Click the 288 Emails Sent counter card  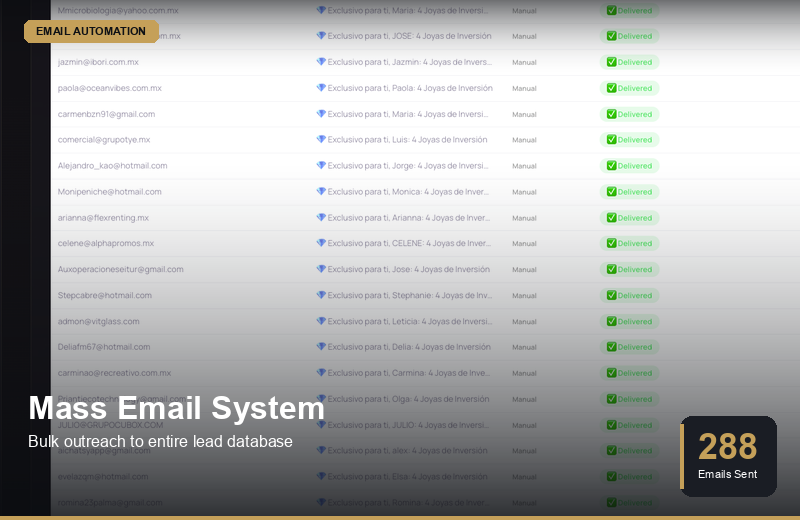click(x=728, y=456)
